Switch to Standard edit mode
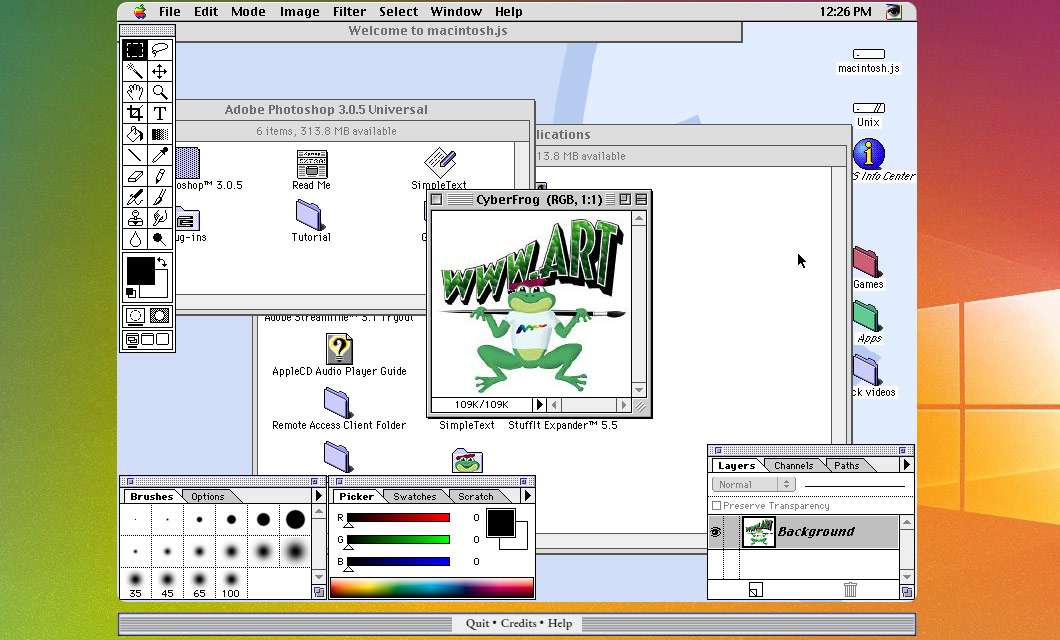 tap(135, 316)
